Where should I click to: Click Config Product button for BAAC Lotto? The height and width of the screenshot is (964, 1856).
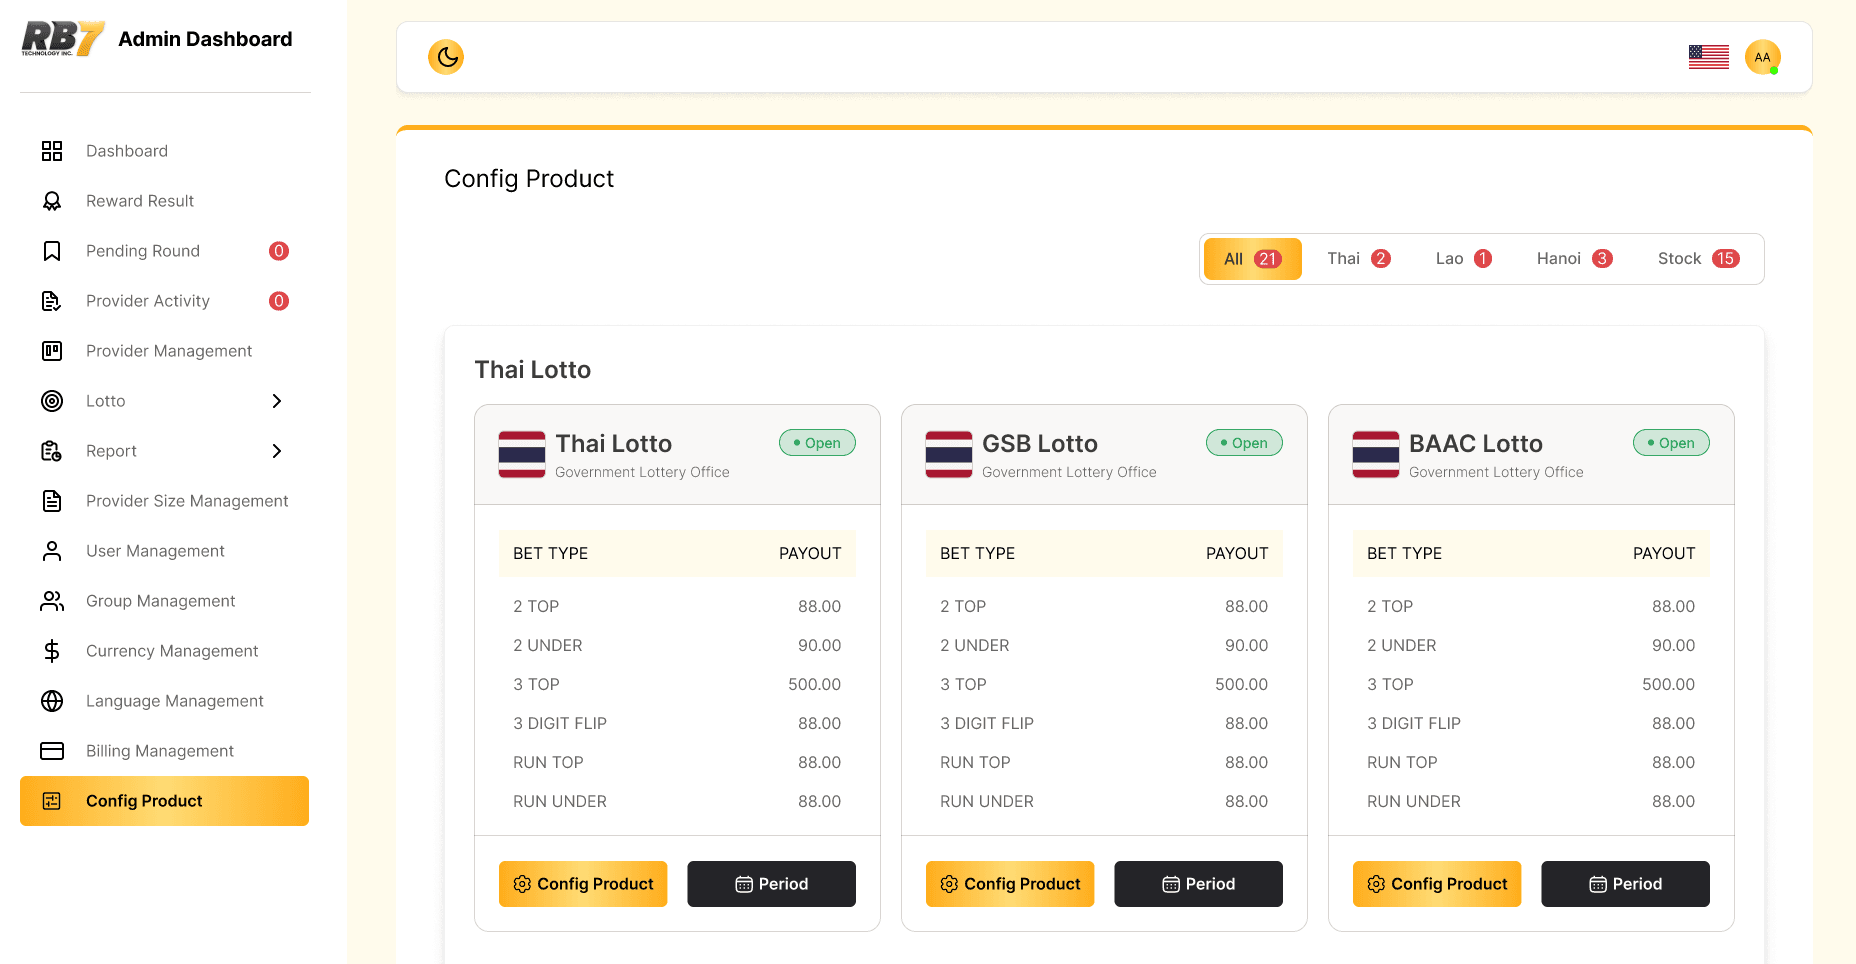[x=1437, y=884]
